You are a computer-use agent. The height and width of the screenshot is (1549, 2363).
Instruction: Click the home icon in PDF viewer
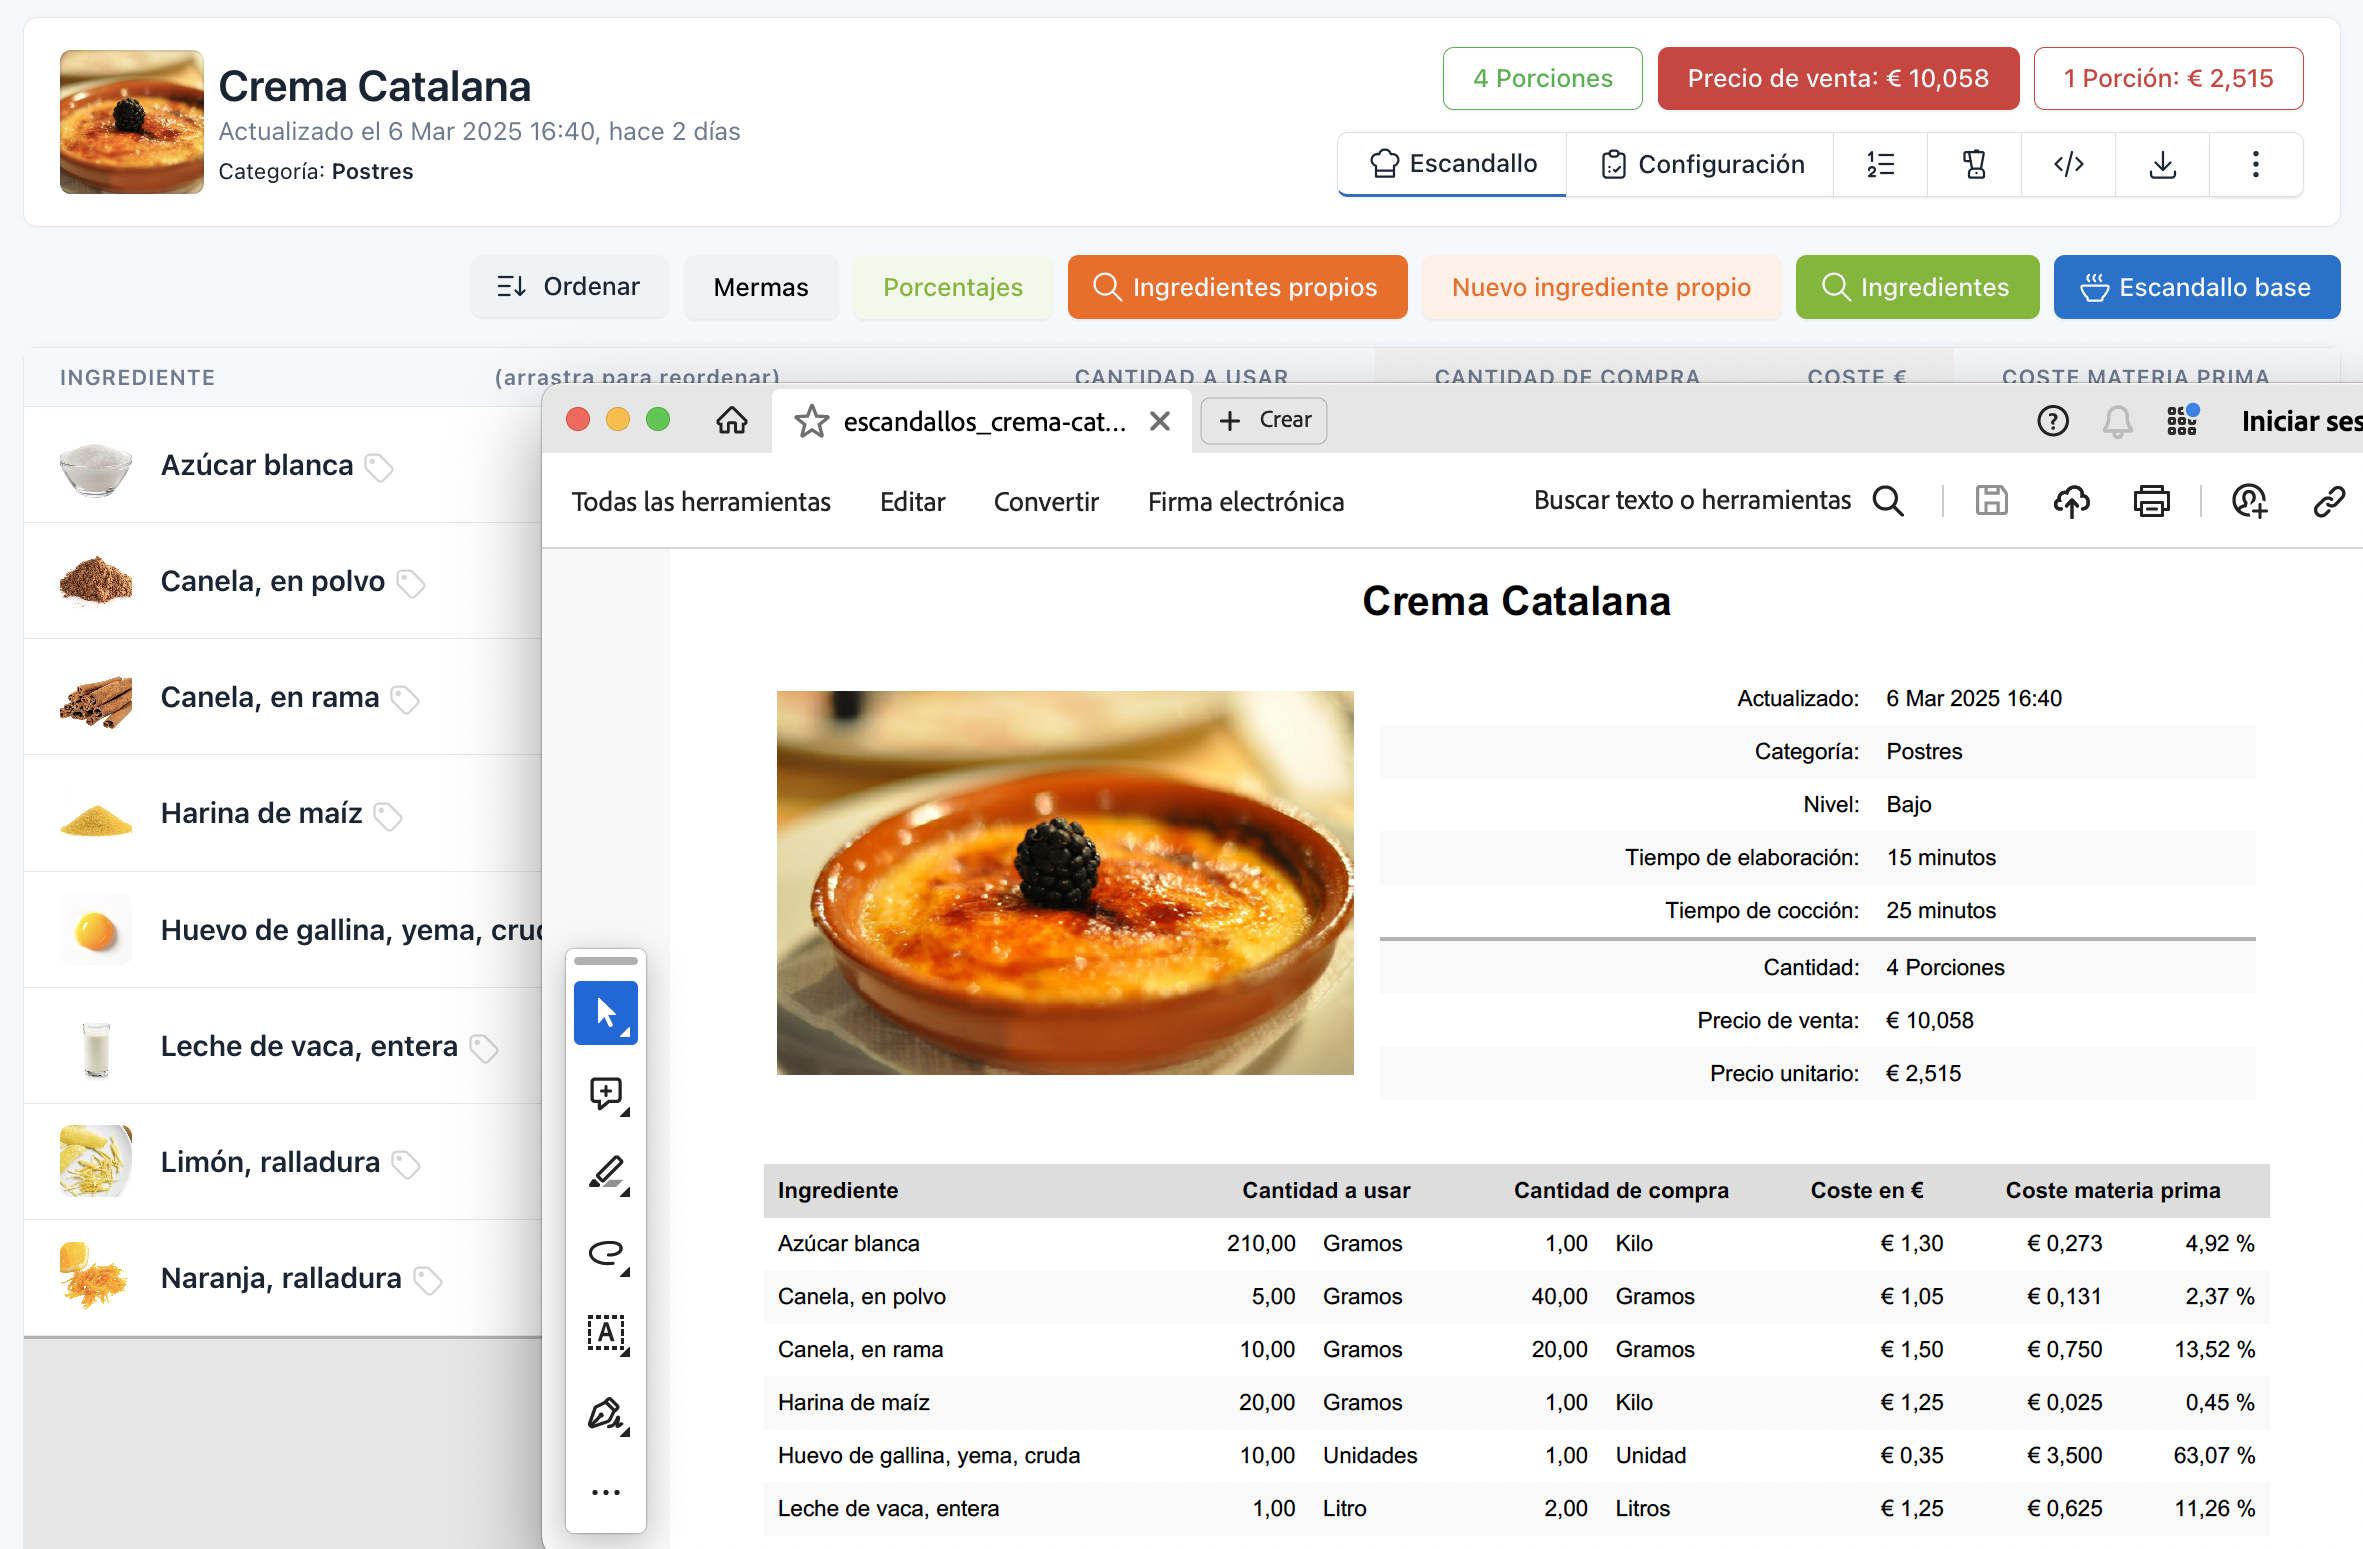pos(732,421)
